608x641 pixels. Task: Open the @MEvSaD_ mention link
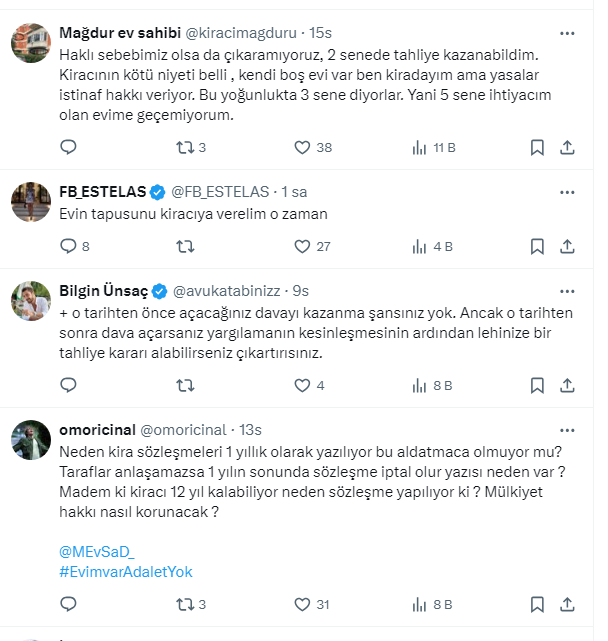pos(97,552)
